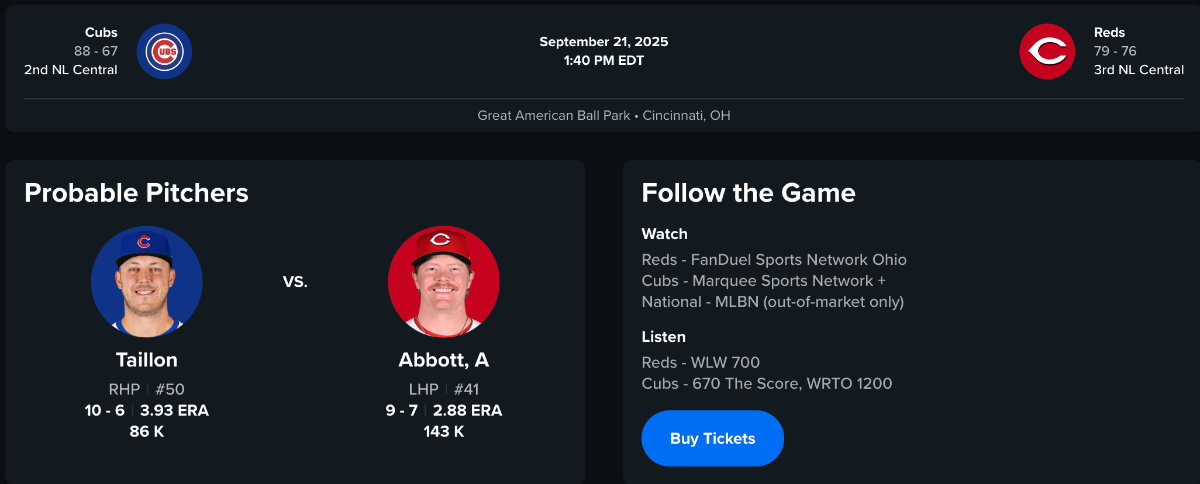
Task: Select the Taillon pitcher name
Action: (147, 360)
